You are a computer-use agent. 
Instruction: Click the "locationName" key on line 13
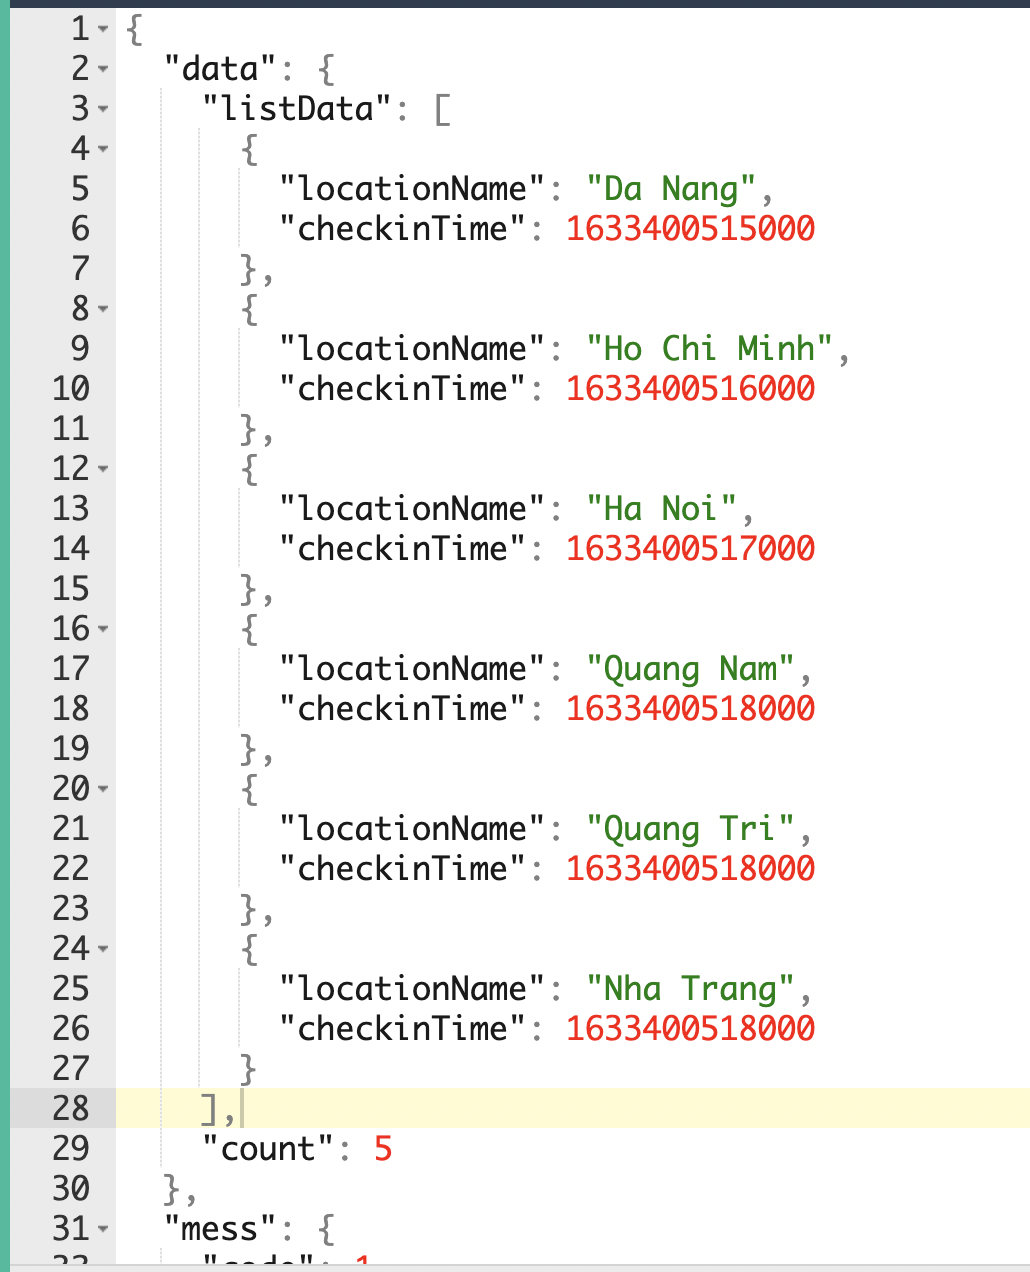[x=412, y=509]
